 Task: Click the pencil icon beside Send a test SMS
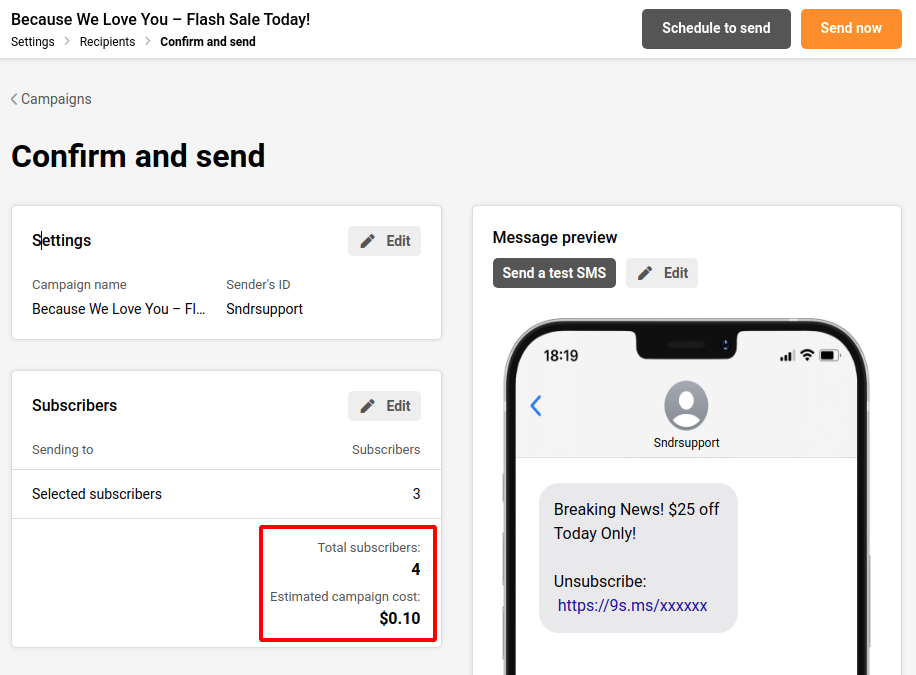(x=646, y=273)
